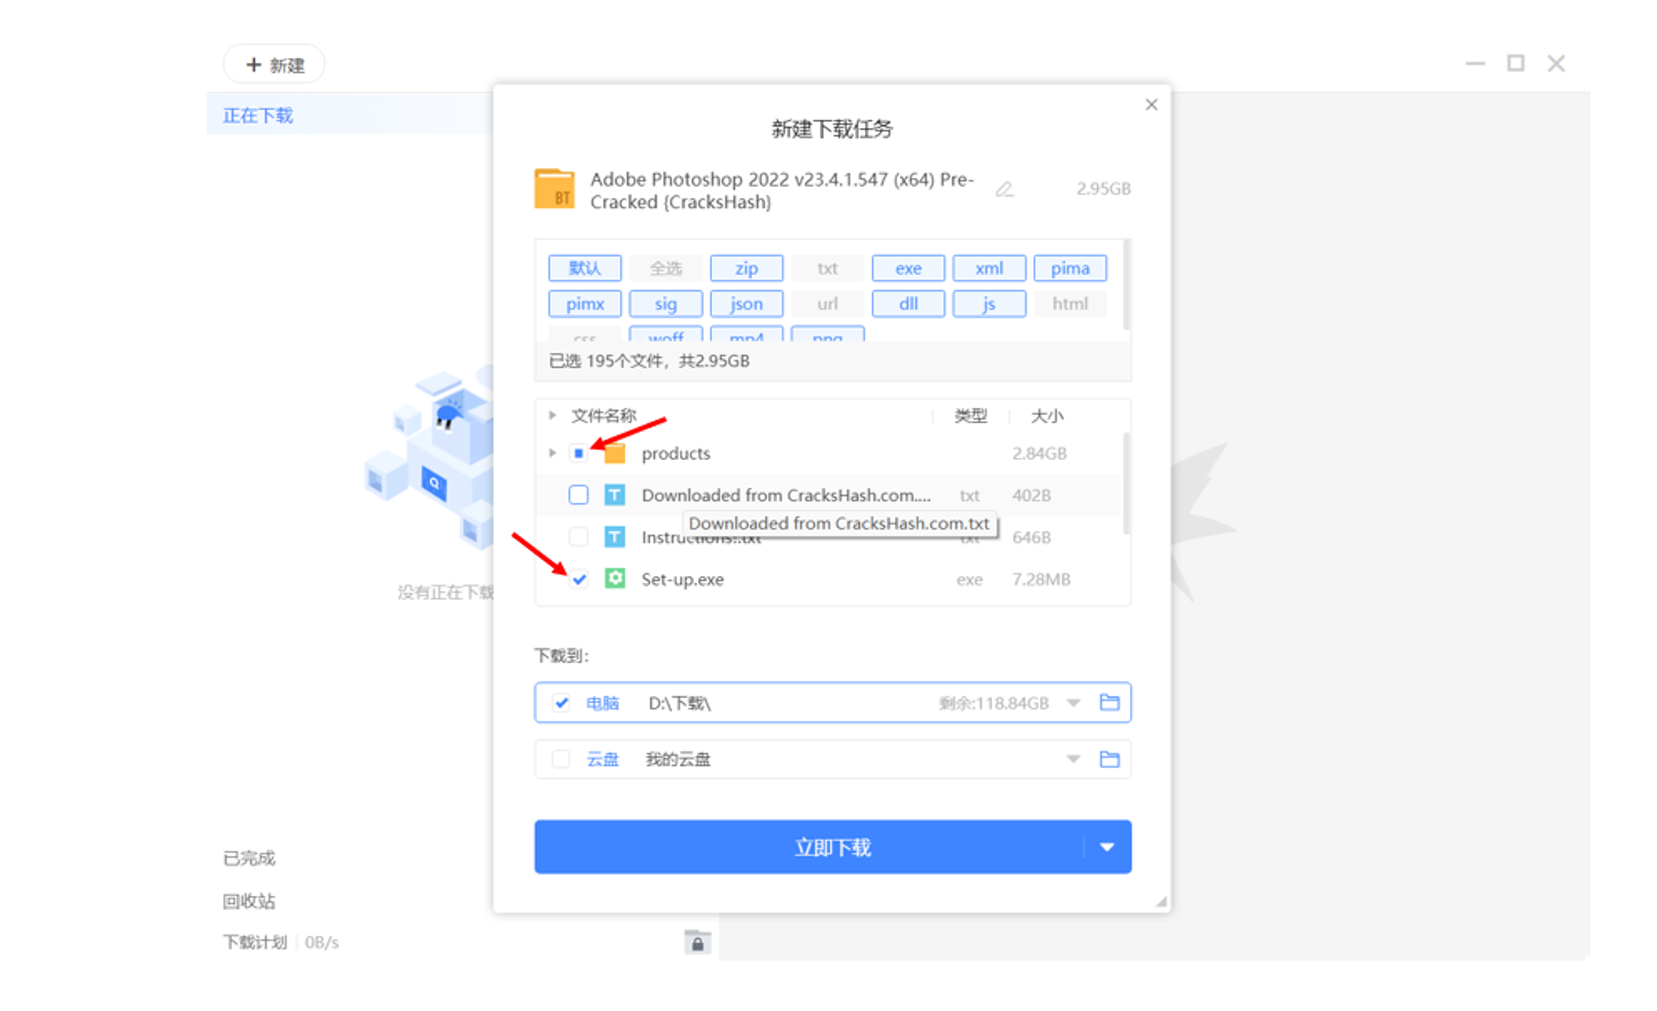Browse folder for the 电脑 download path
This screenshot has height=1011, width=1657.
[x=1109, y=702]
